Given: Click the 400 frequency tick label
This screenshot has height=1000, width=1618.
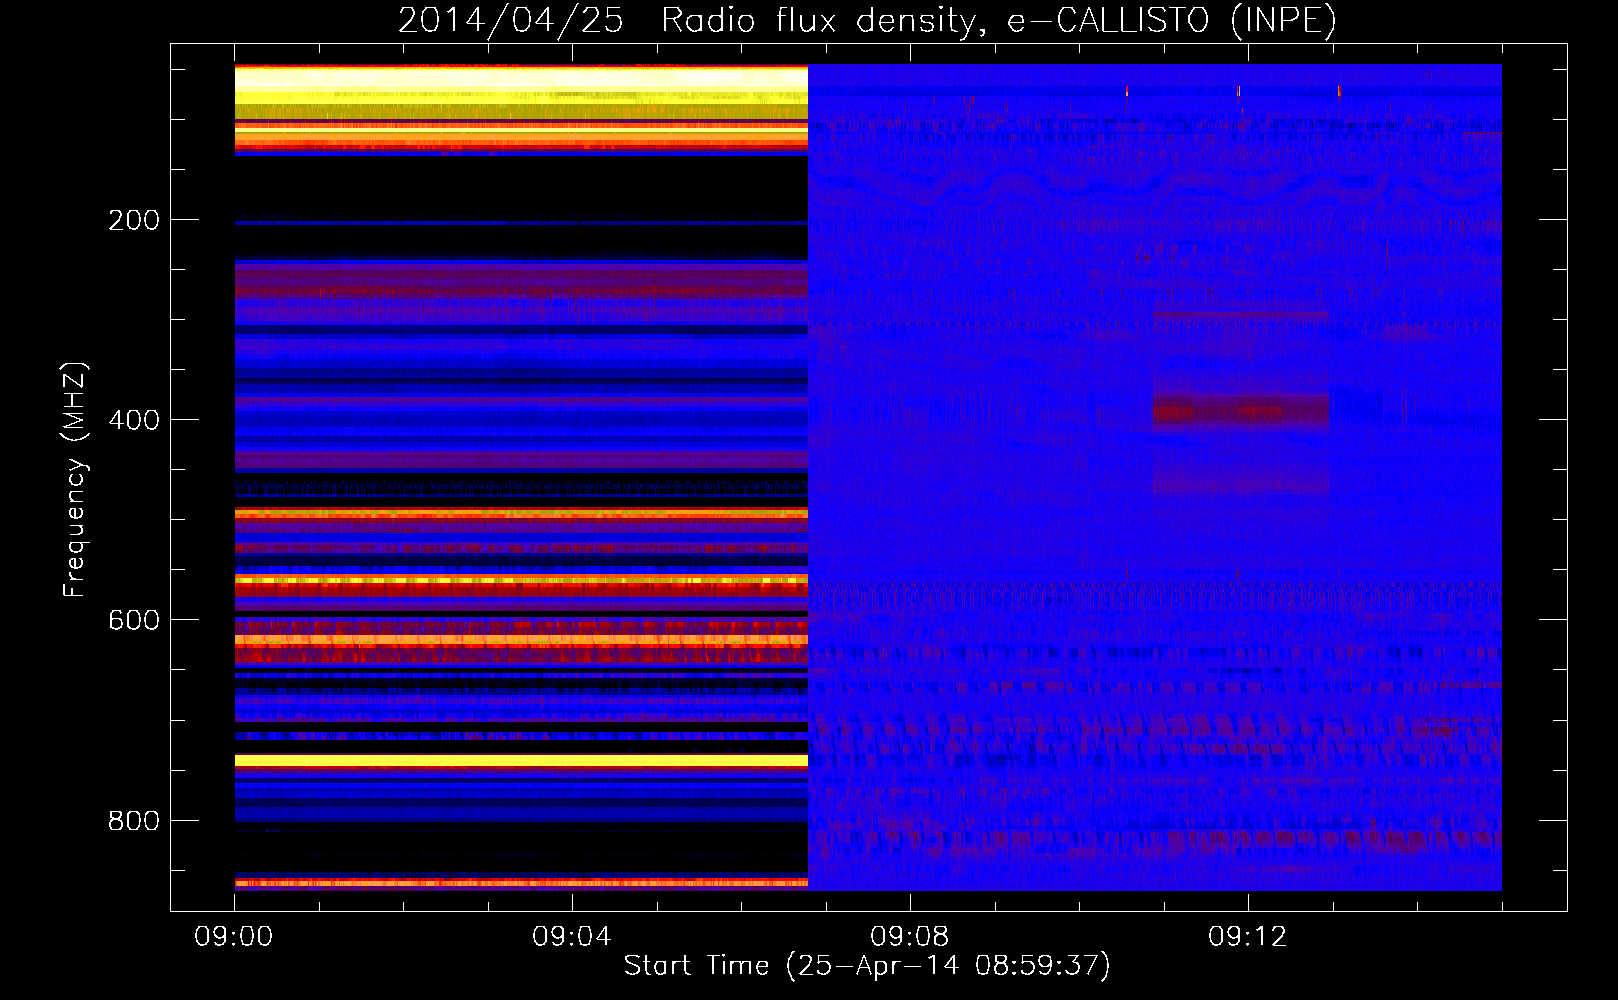Looking at the screenshot, I should coord(134,420).
